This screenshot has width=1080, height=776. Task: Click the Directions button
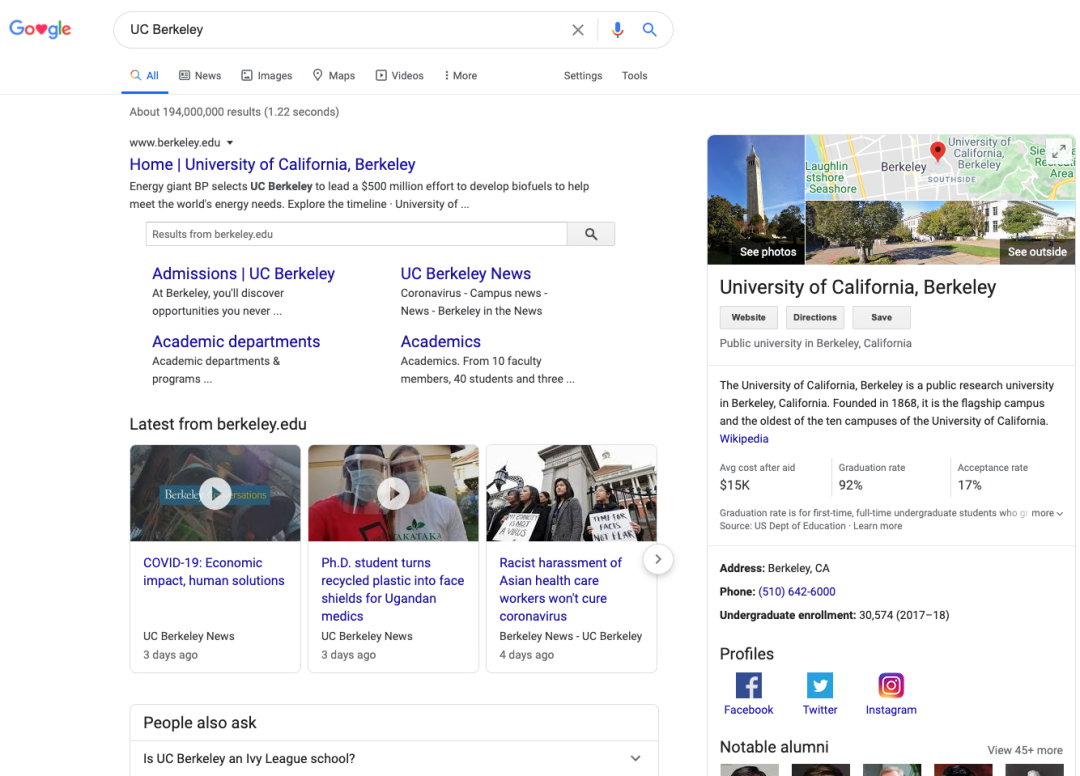[x=815, y=317]
